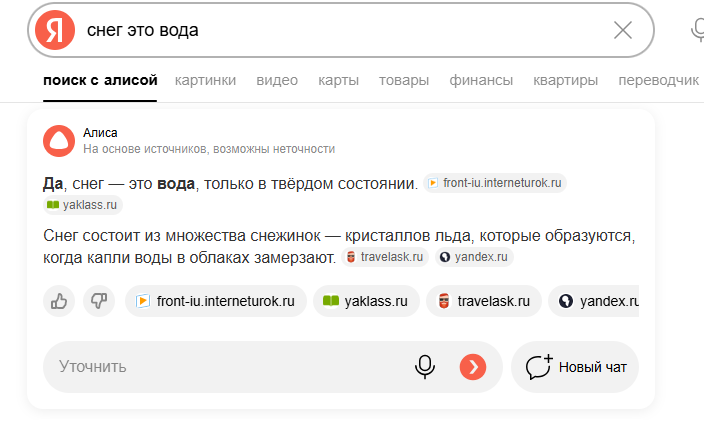704x433 pixels.
Task: Click microphone in the Уточнить field
Action: (425, 366)
